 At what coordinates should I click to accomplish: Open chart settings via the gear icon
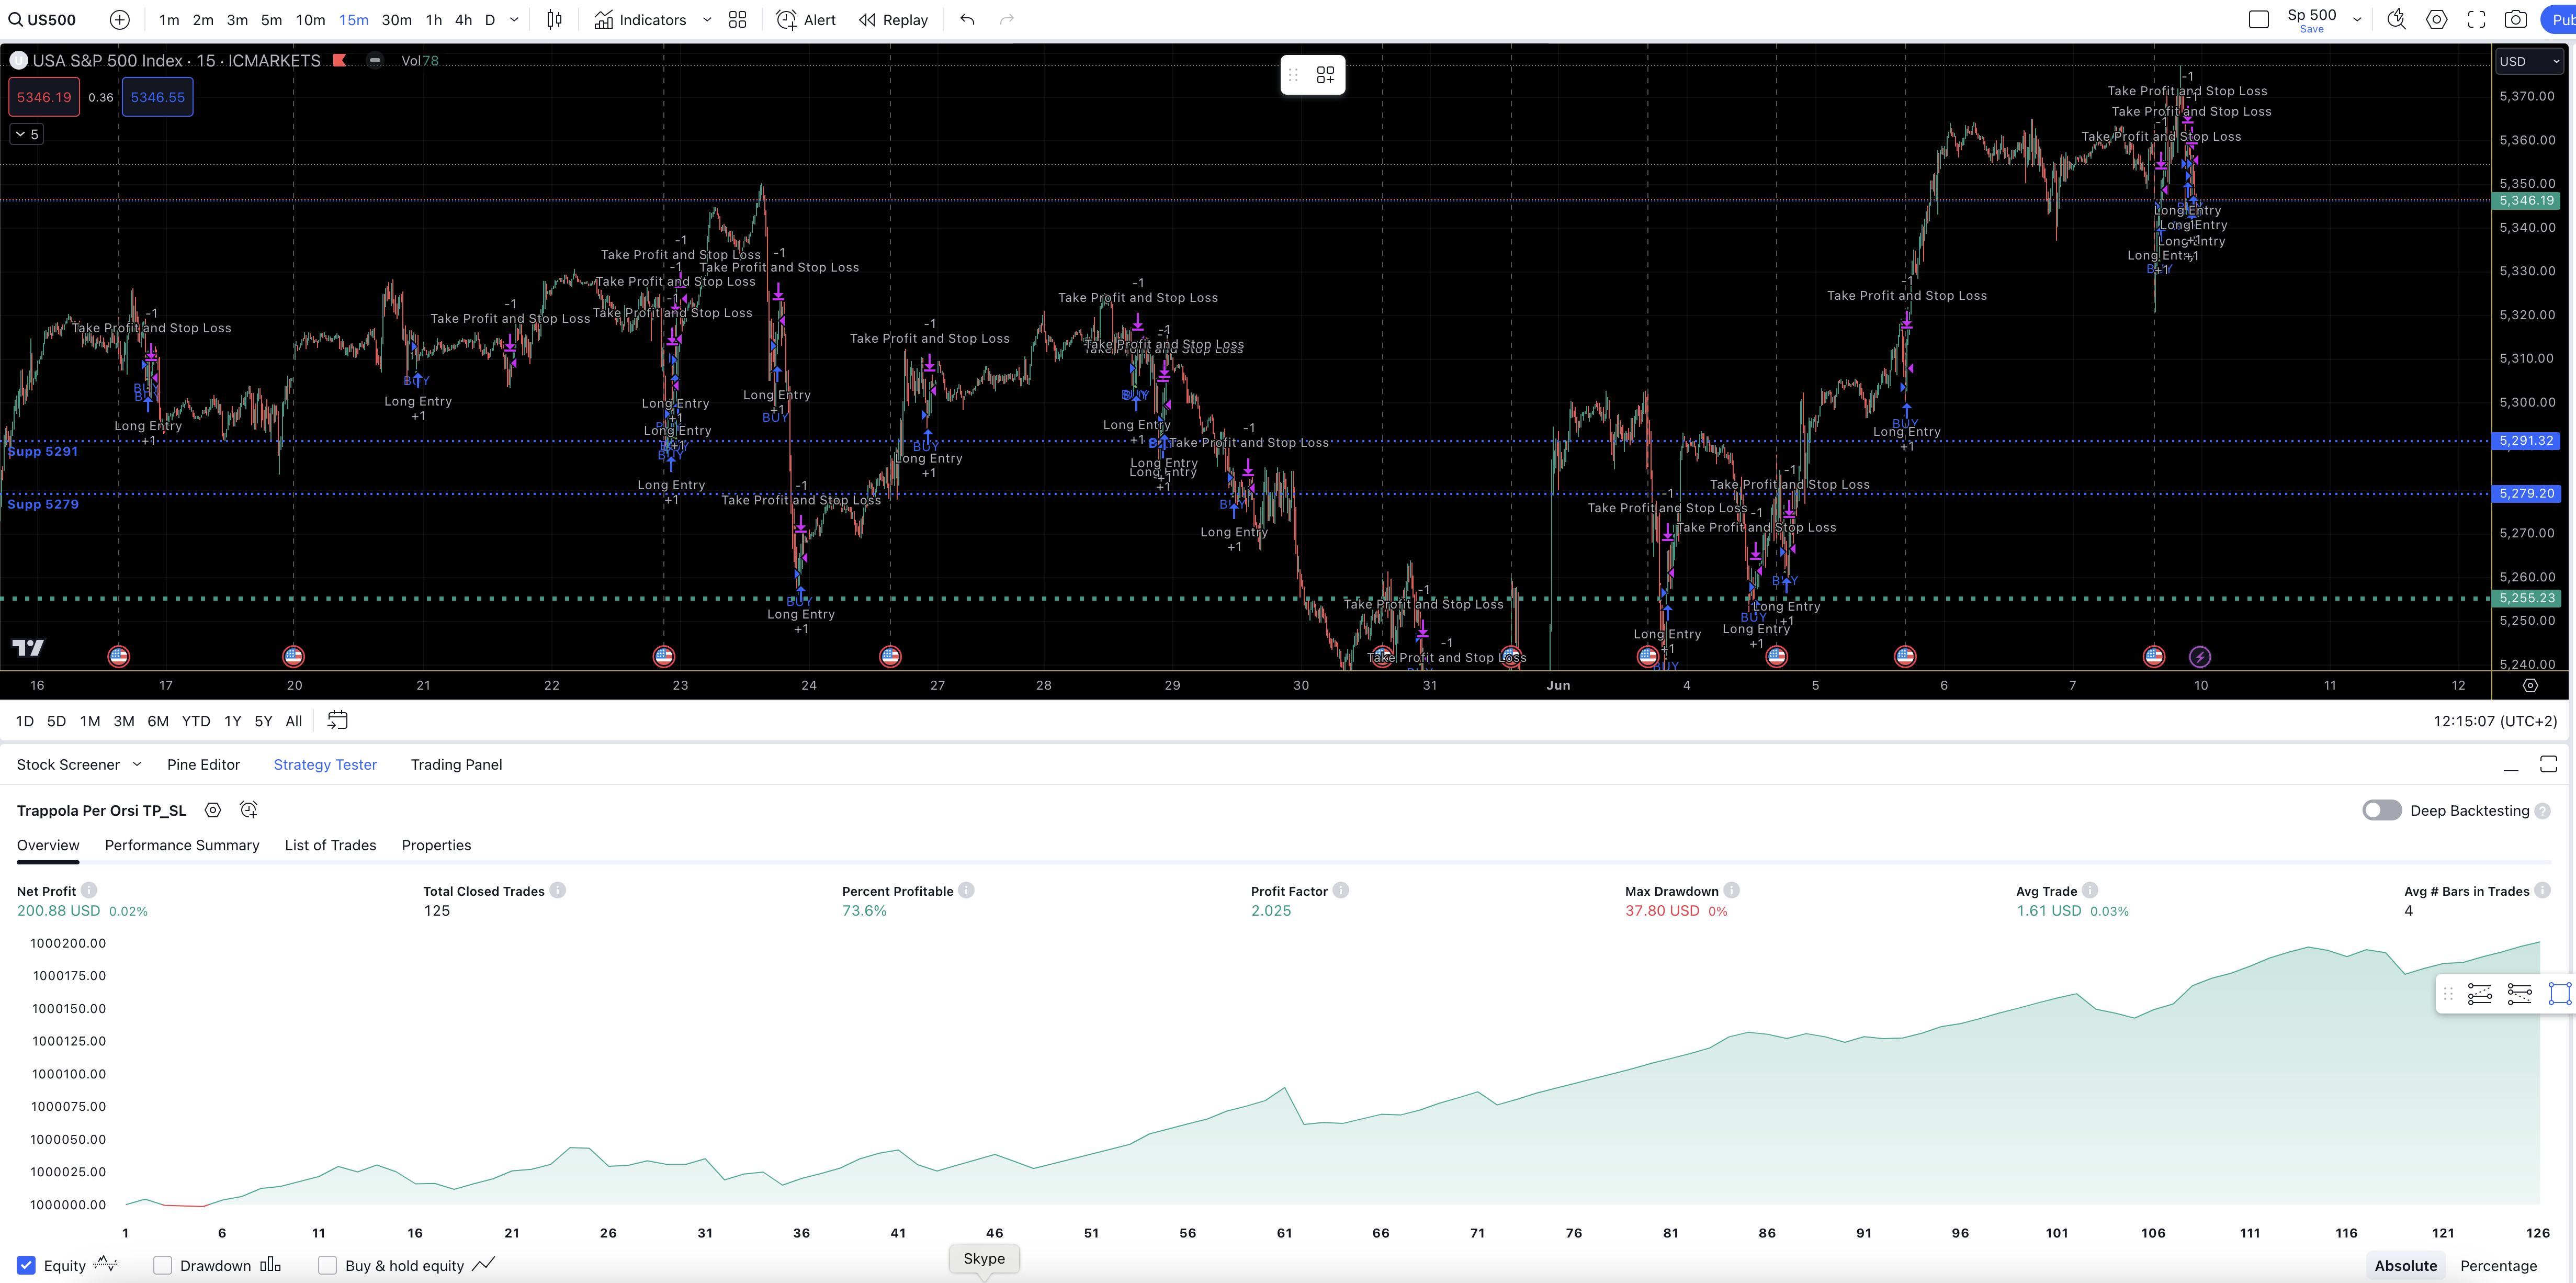click(2437, 19)
